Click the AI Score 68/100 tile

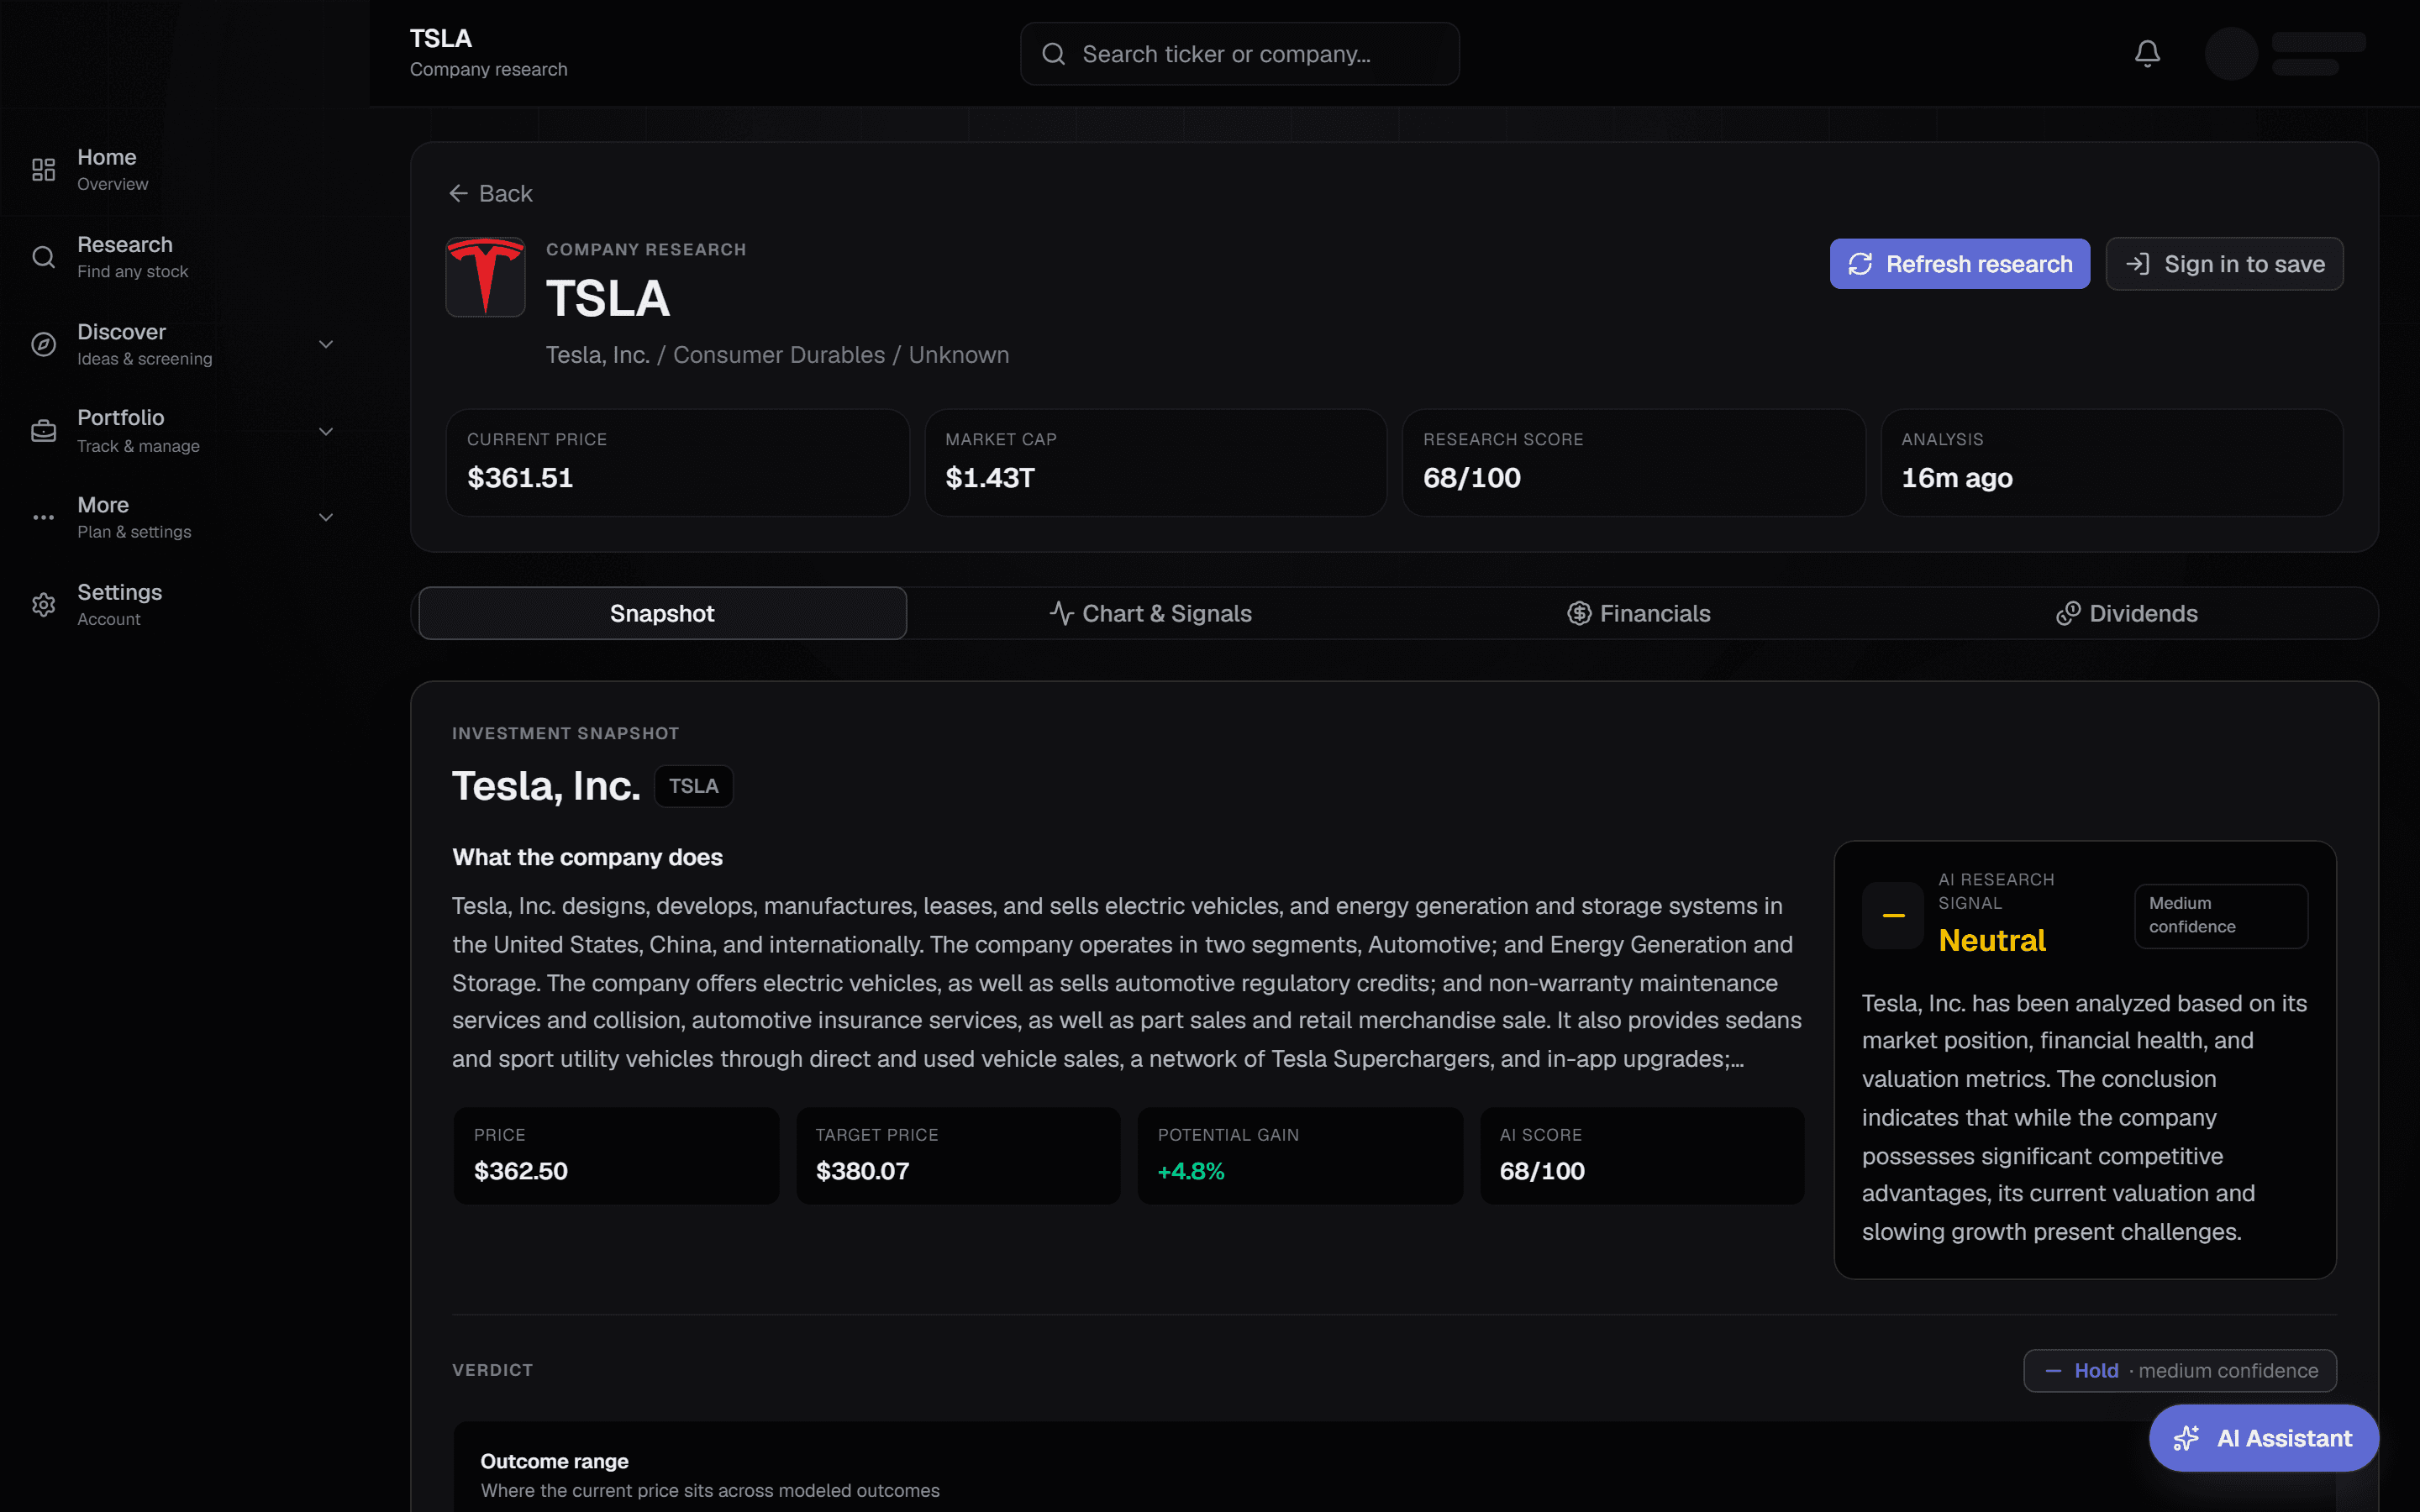pyautogui.click(x=1642, y=1155)
